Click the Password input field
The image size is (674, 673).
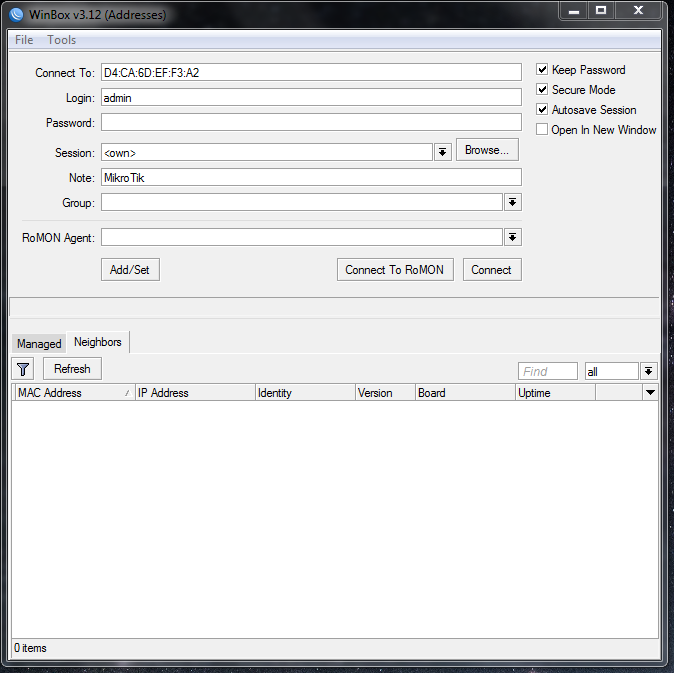[311, 122]
